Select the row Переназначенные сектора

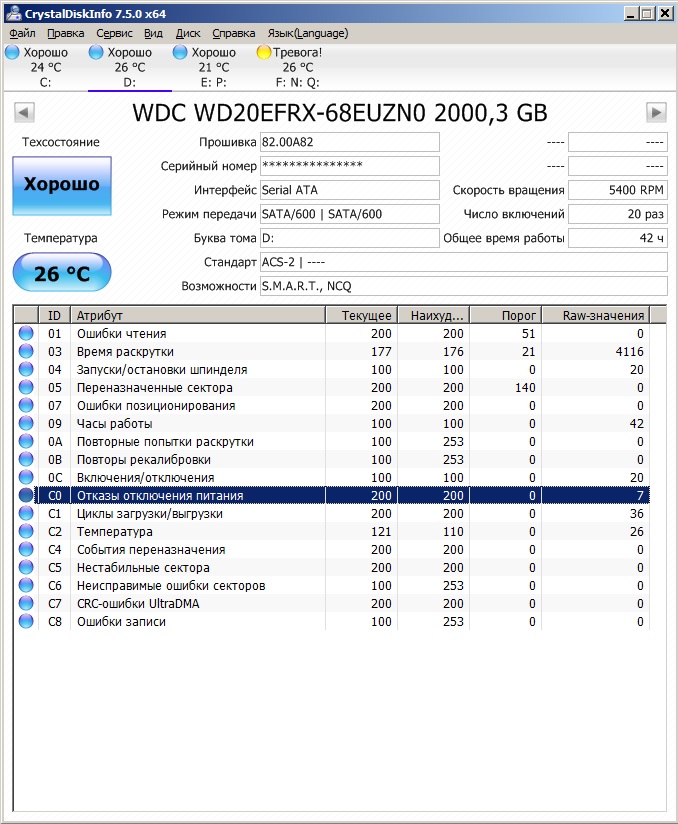point(332,387)
